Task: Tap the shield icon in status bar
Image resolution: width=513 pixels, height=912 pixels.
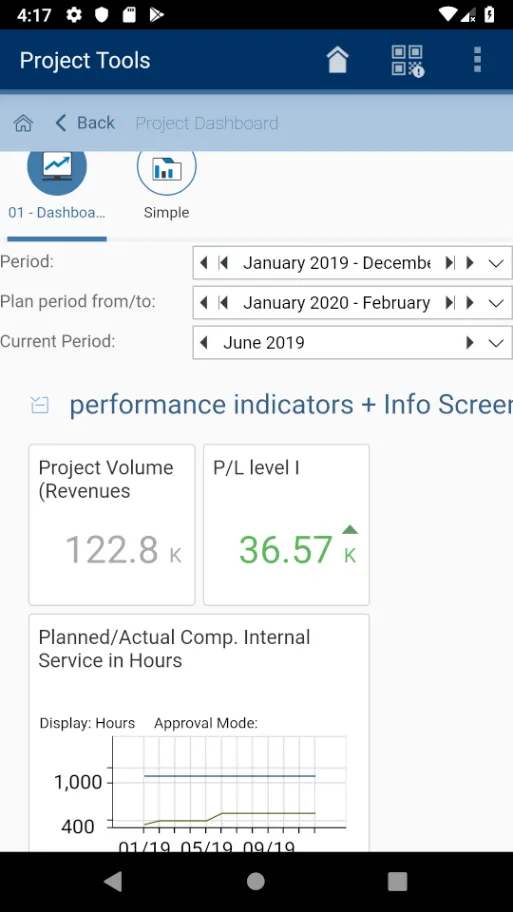Action: point(102,15)
